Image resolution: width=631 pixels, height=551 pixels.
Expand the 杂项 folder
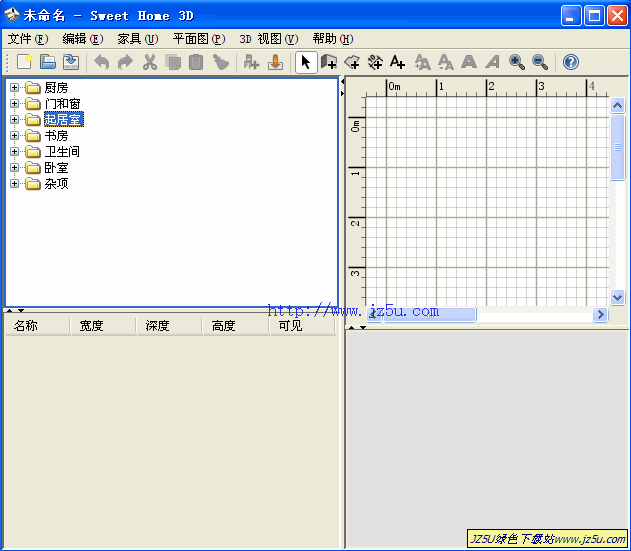14,184
